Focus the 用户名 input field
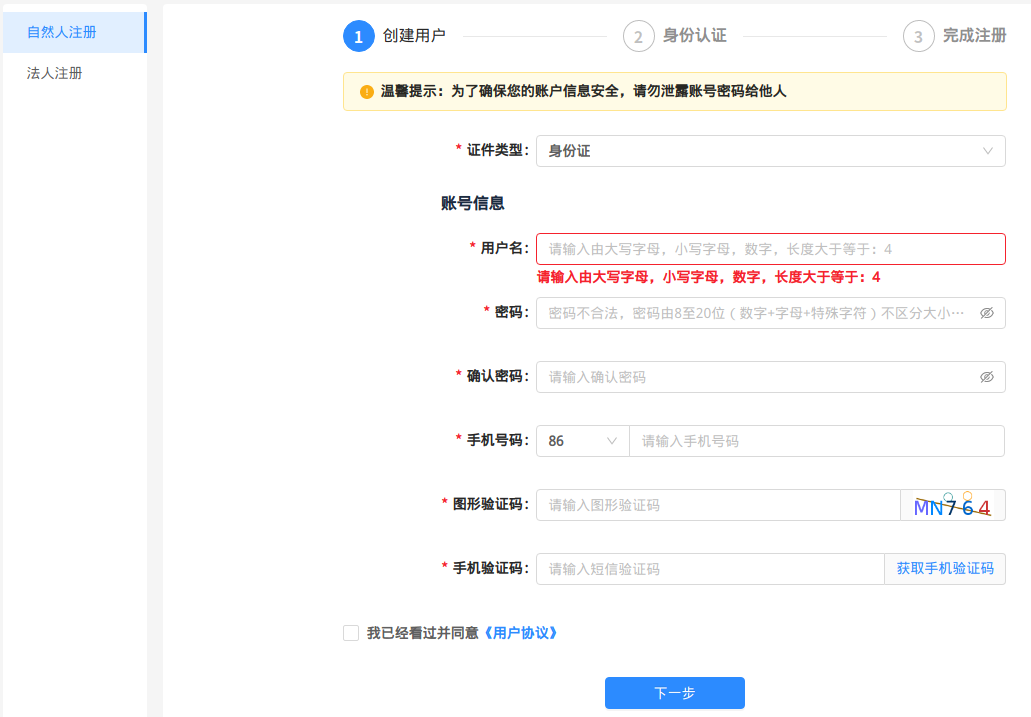Image resolution: width=1031 pixels, height=717 pixels. (770, 249)
